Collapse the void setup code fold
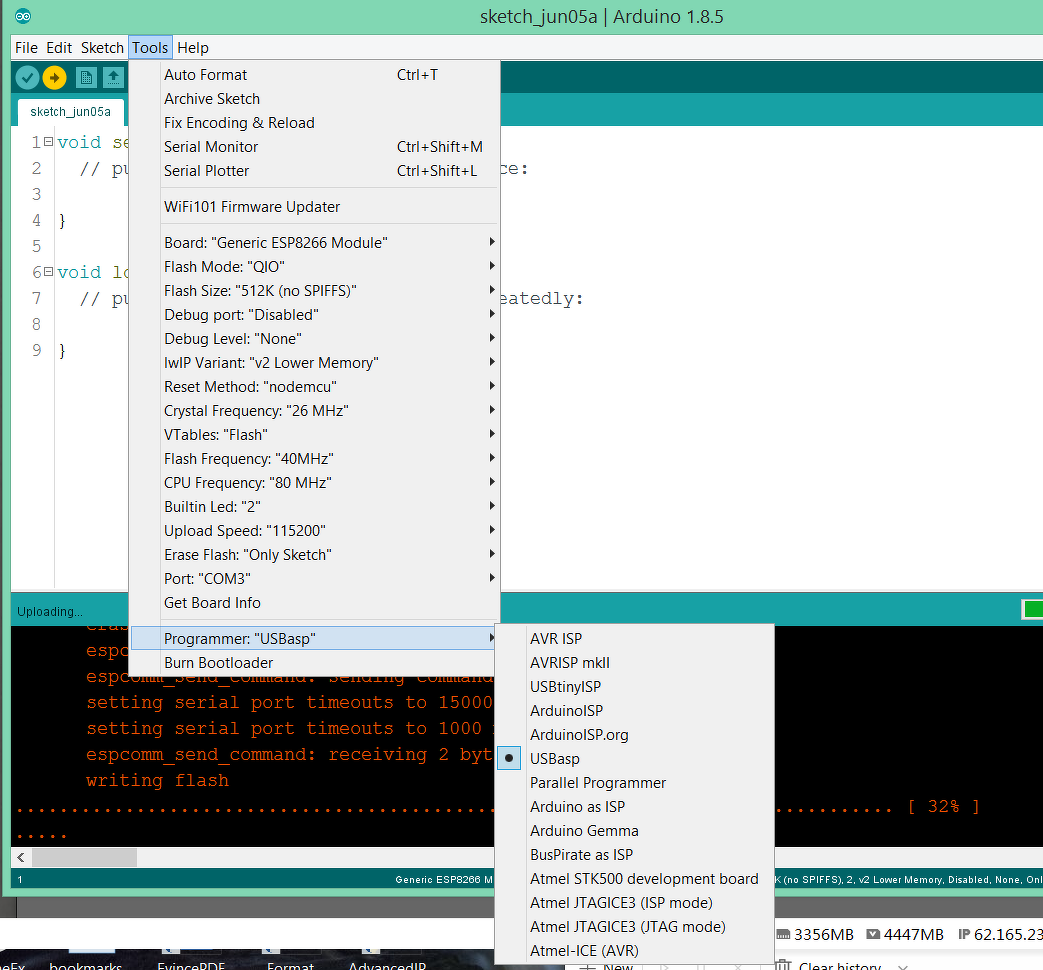Viewport: 1043px width, 970px height. pyautogui.click(x=48, y=142)
